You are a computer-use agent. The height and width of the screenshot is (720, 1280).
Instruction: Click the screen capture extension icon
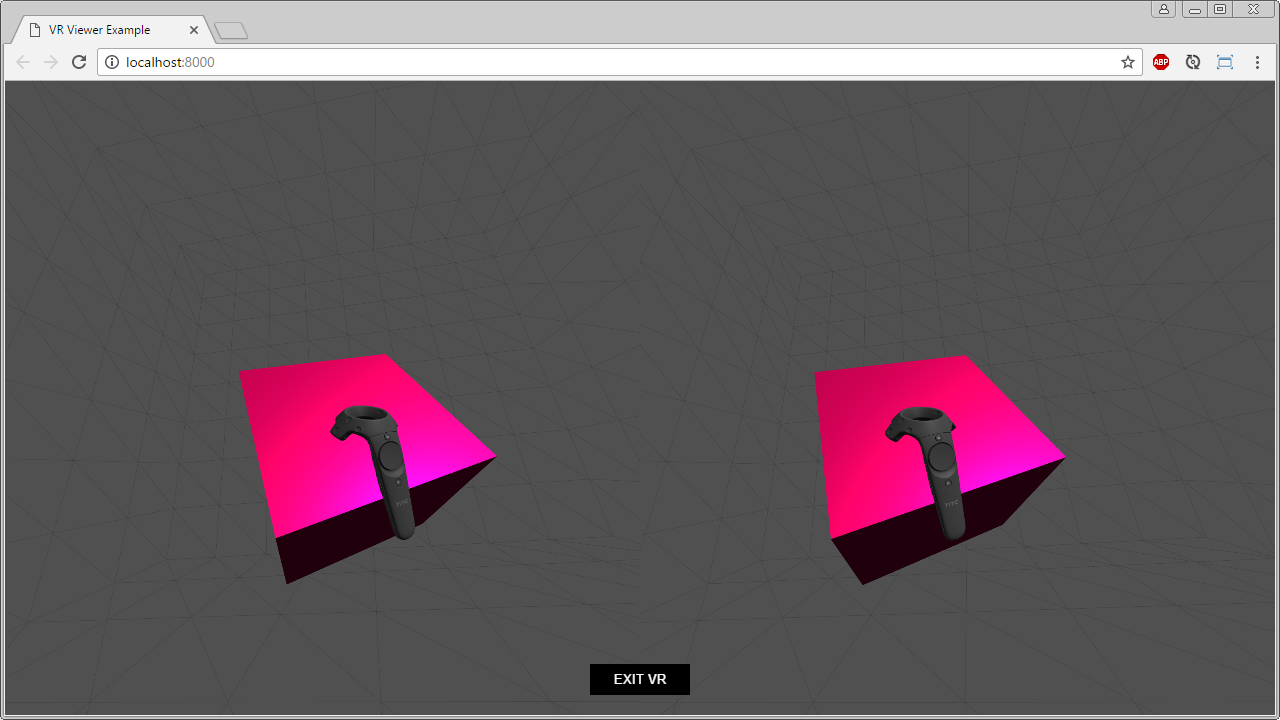[1225, 62]
